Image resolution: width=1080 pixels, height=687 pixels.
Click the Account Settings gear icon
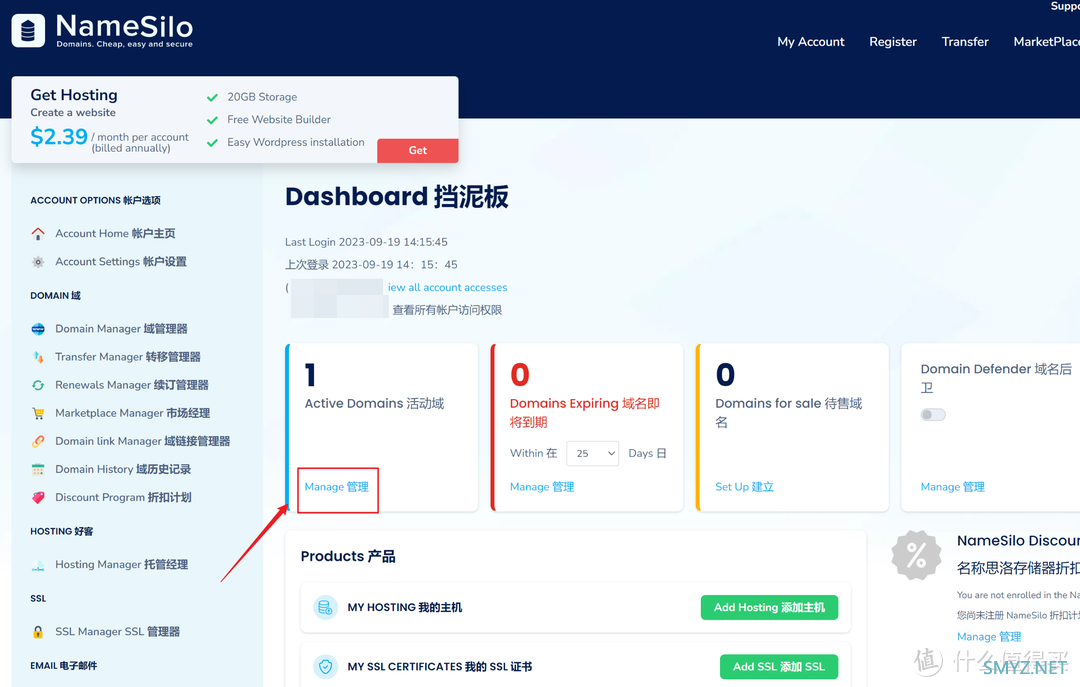point(38,262)
